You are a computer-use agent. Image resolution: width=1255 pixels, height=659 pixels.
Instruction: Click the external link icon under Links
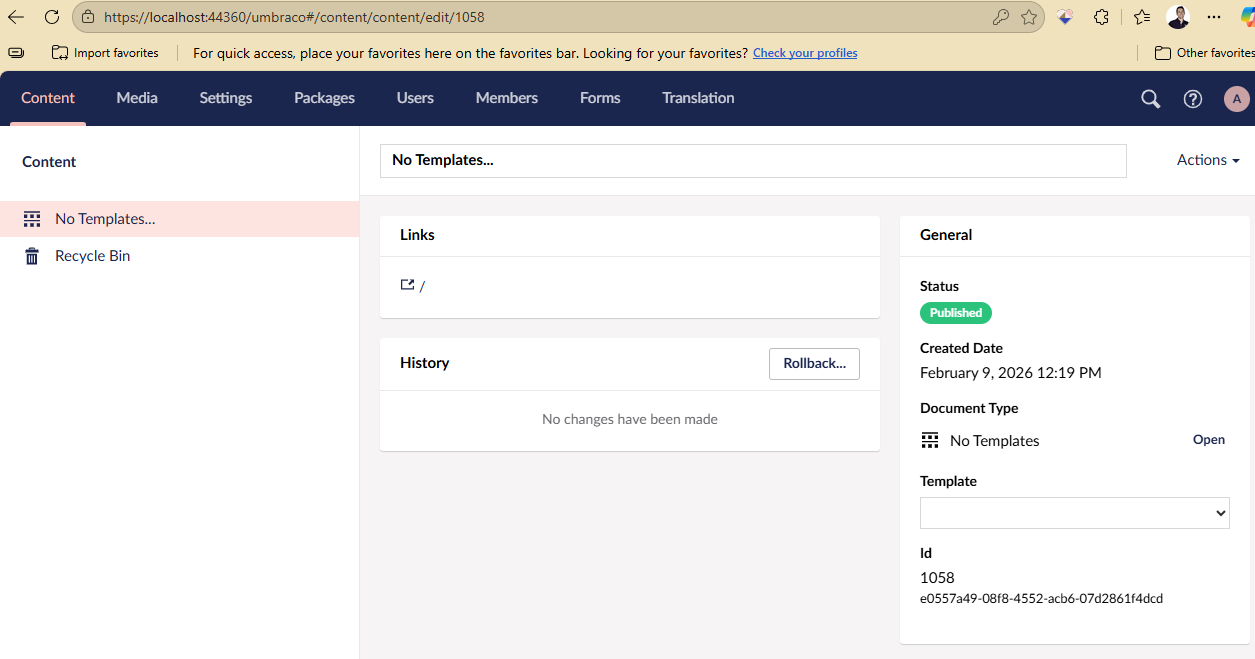coord(407,285)
